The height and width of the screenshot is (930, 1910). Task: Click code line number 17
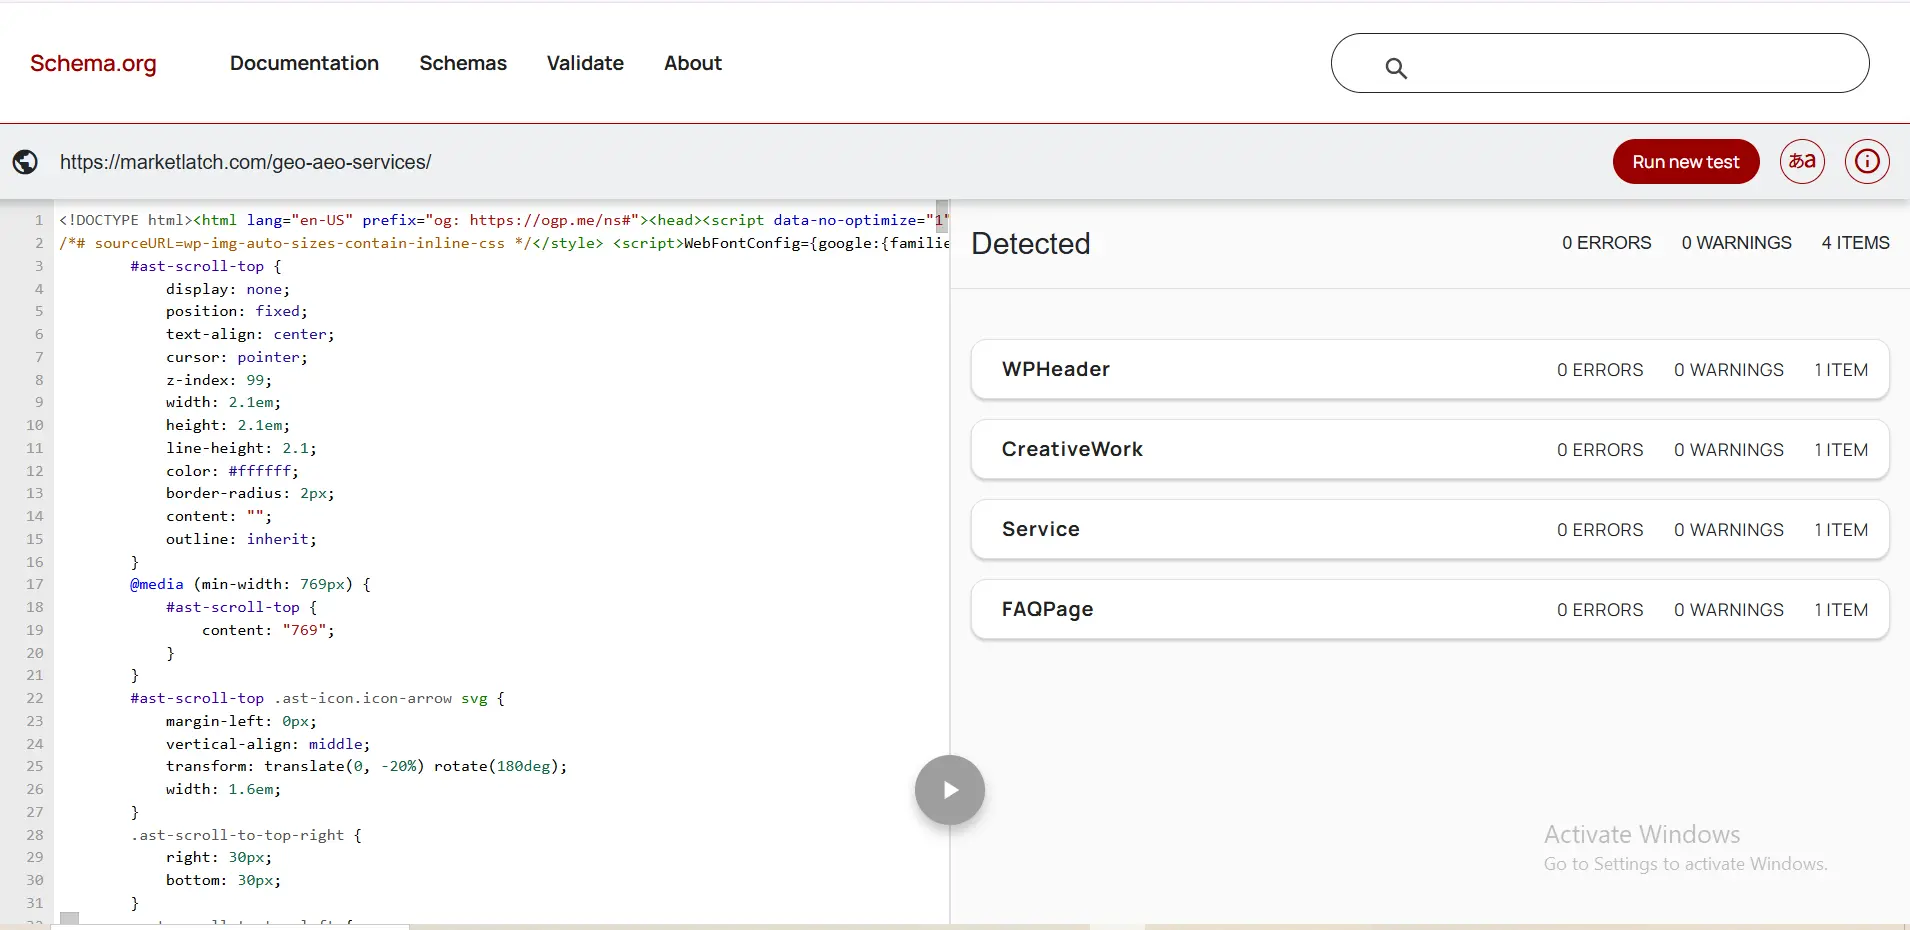pyautogui.click(x=35, y=584)
